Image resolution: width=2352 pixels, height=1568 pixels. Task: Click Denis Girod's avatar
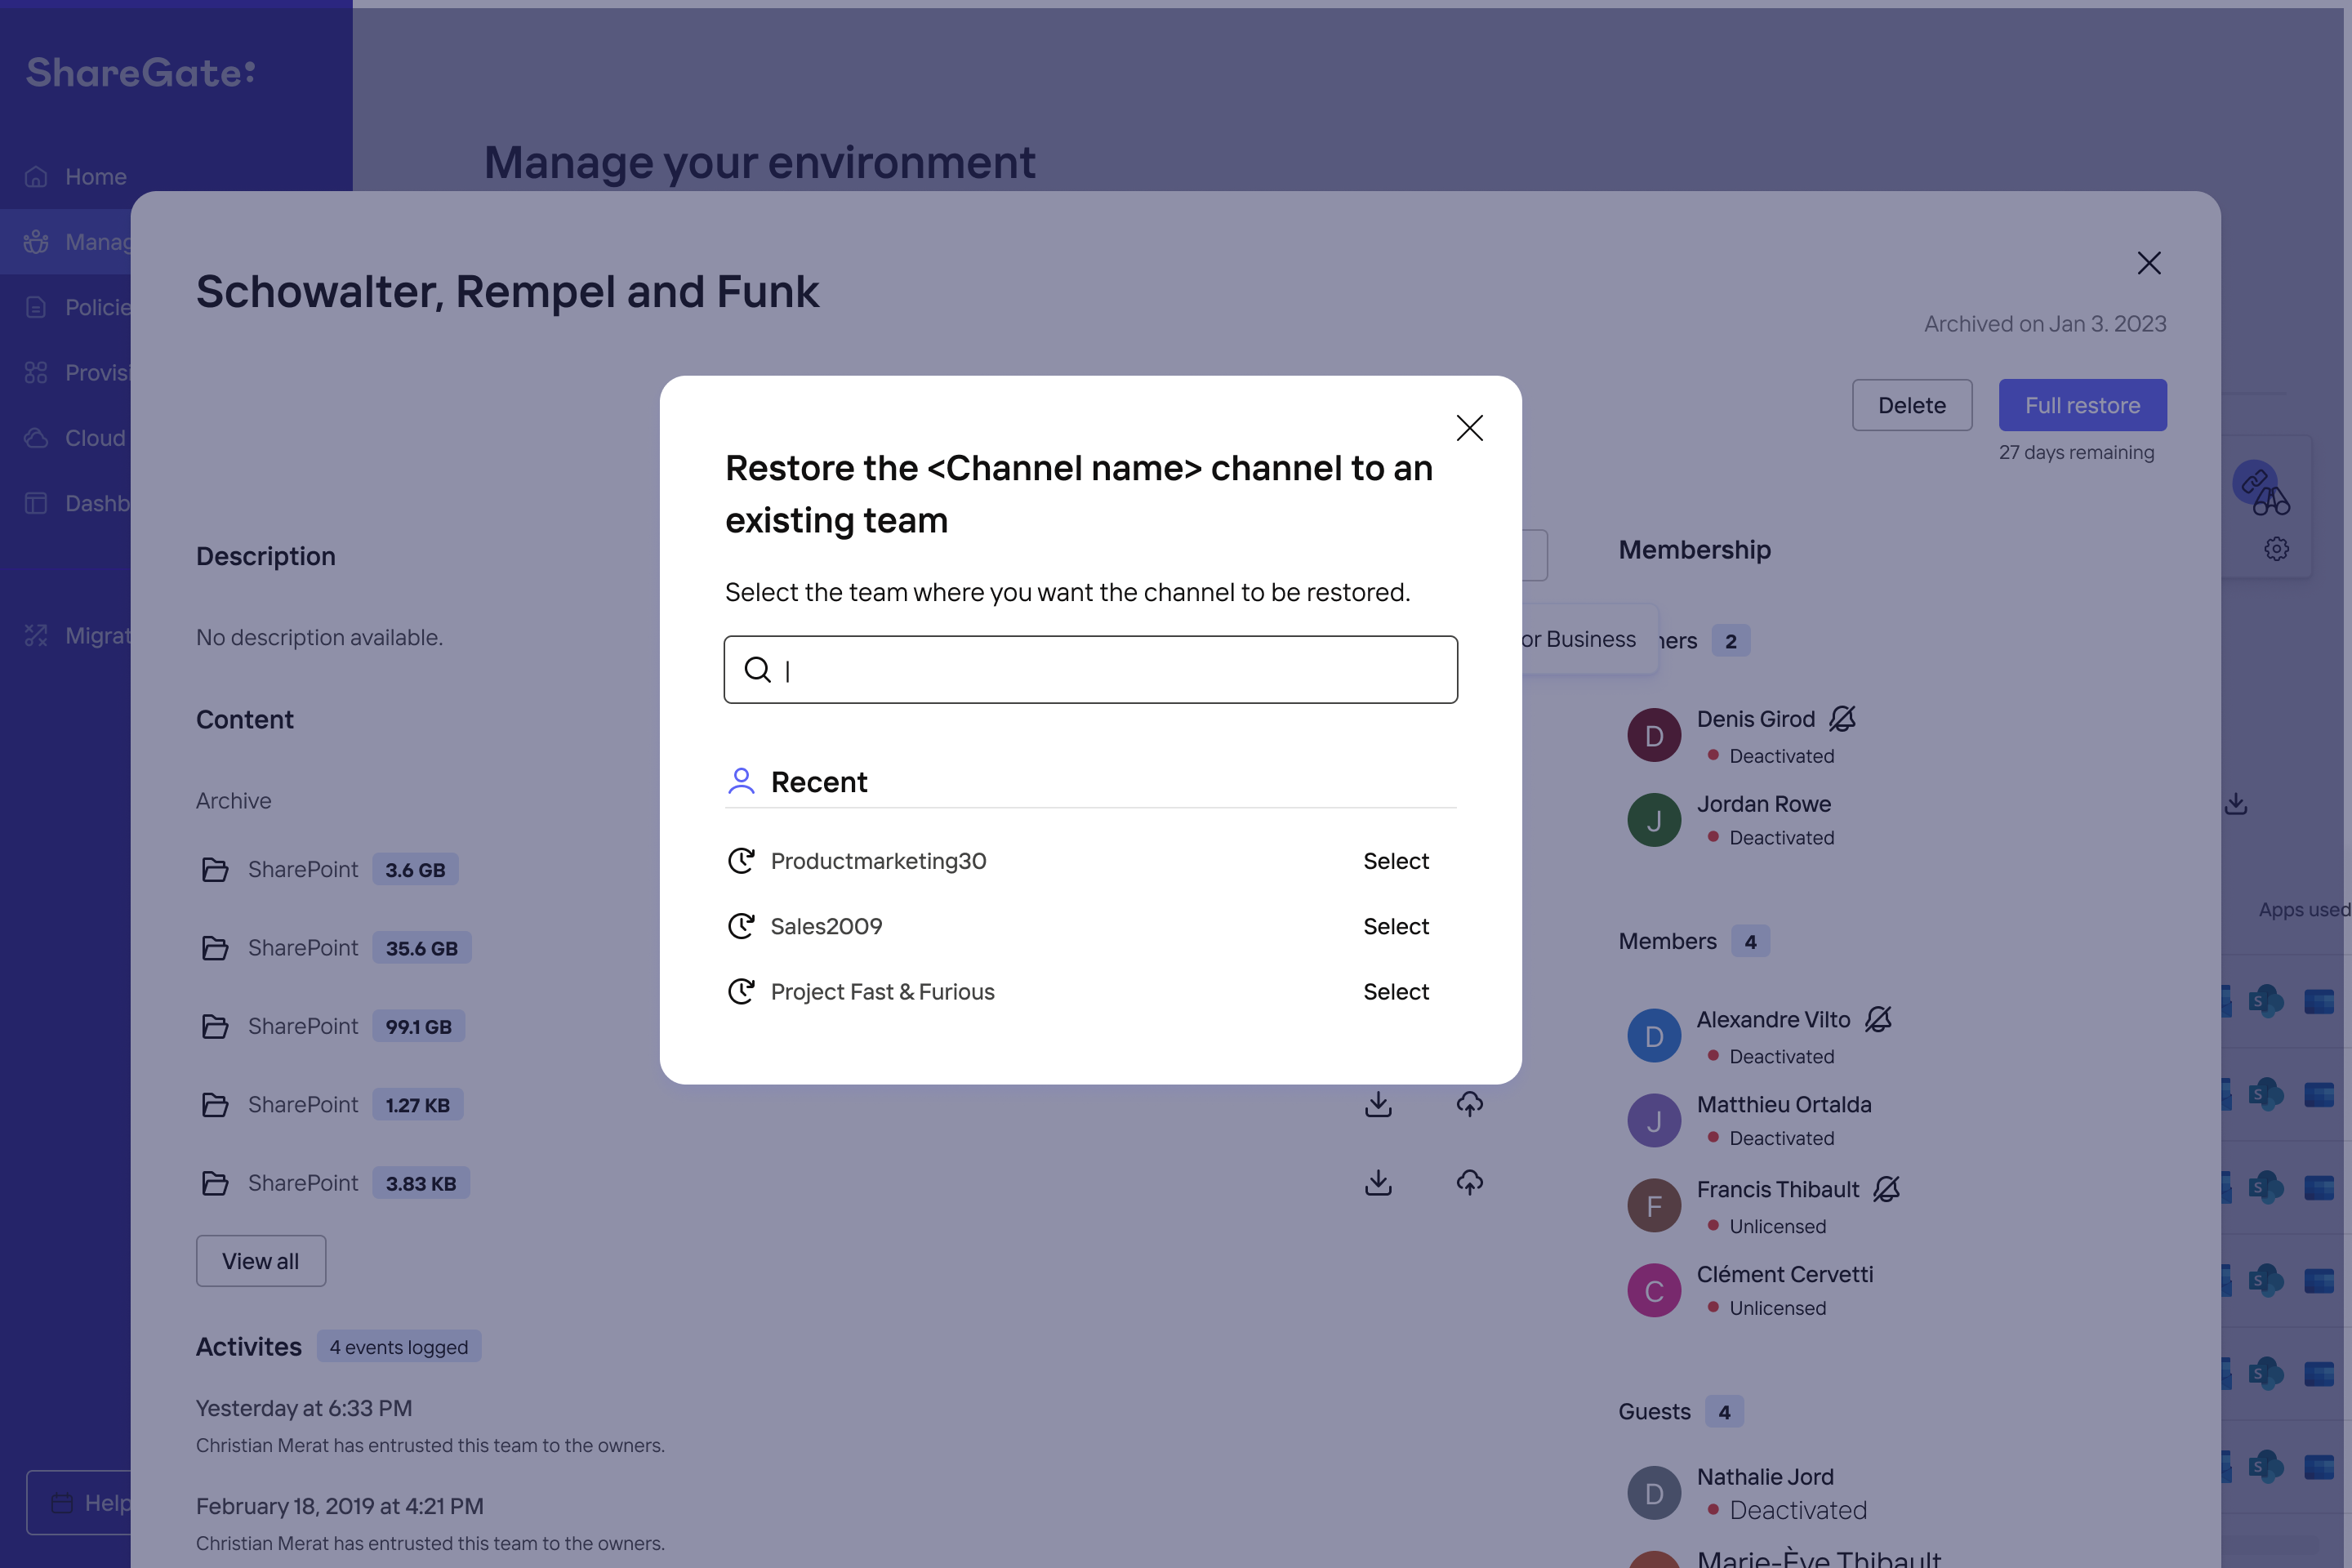(1654, 735)
